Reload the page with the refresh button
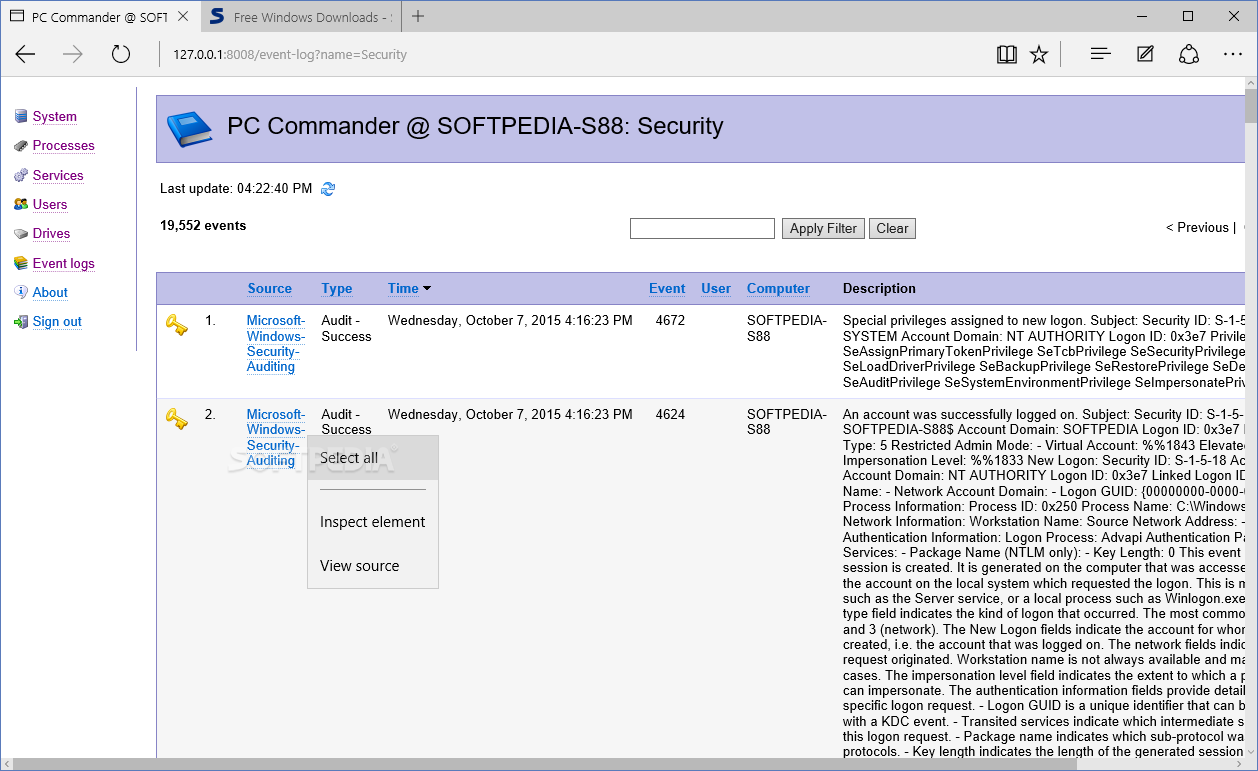1258x771 pixels. point(121,54)
